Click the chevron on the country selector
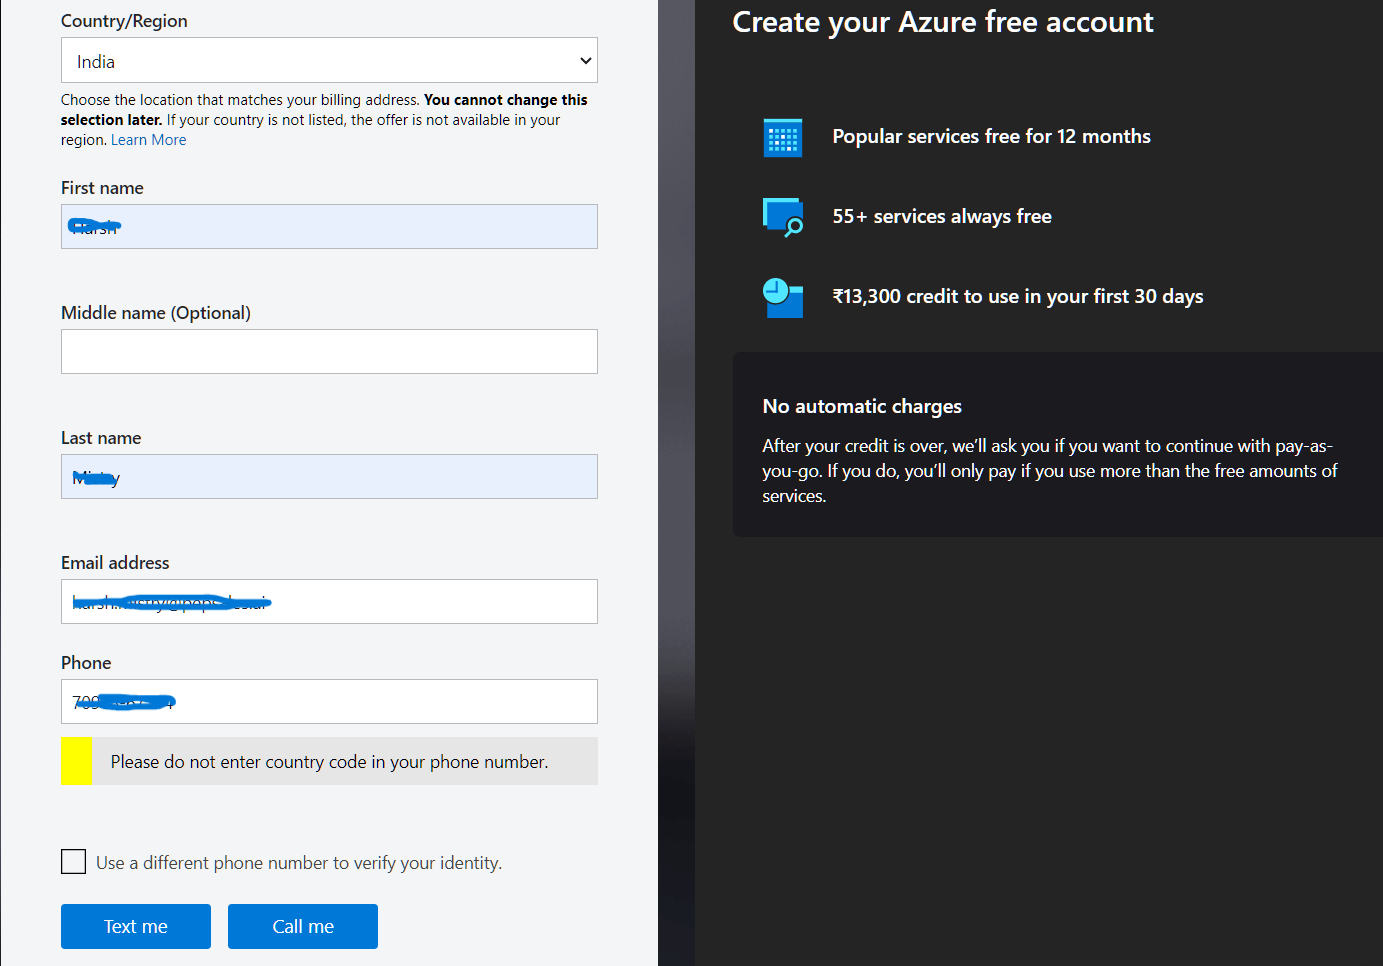The height and width of the screenshot is (966, 1383). (585, 60)
